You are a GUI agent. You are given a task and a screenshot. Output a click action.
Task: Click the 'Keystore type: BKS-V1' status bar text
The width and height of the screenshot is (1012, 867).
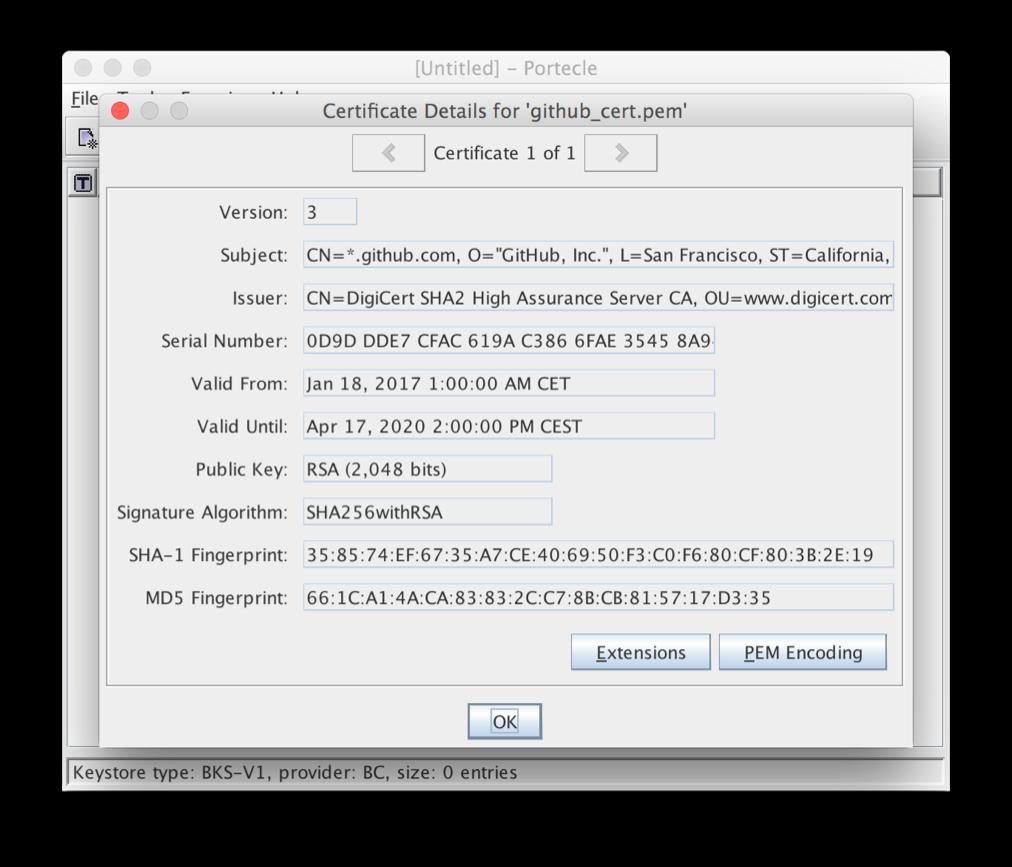tap(295, 773)
